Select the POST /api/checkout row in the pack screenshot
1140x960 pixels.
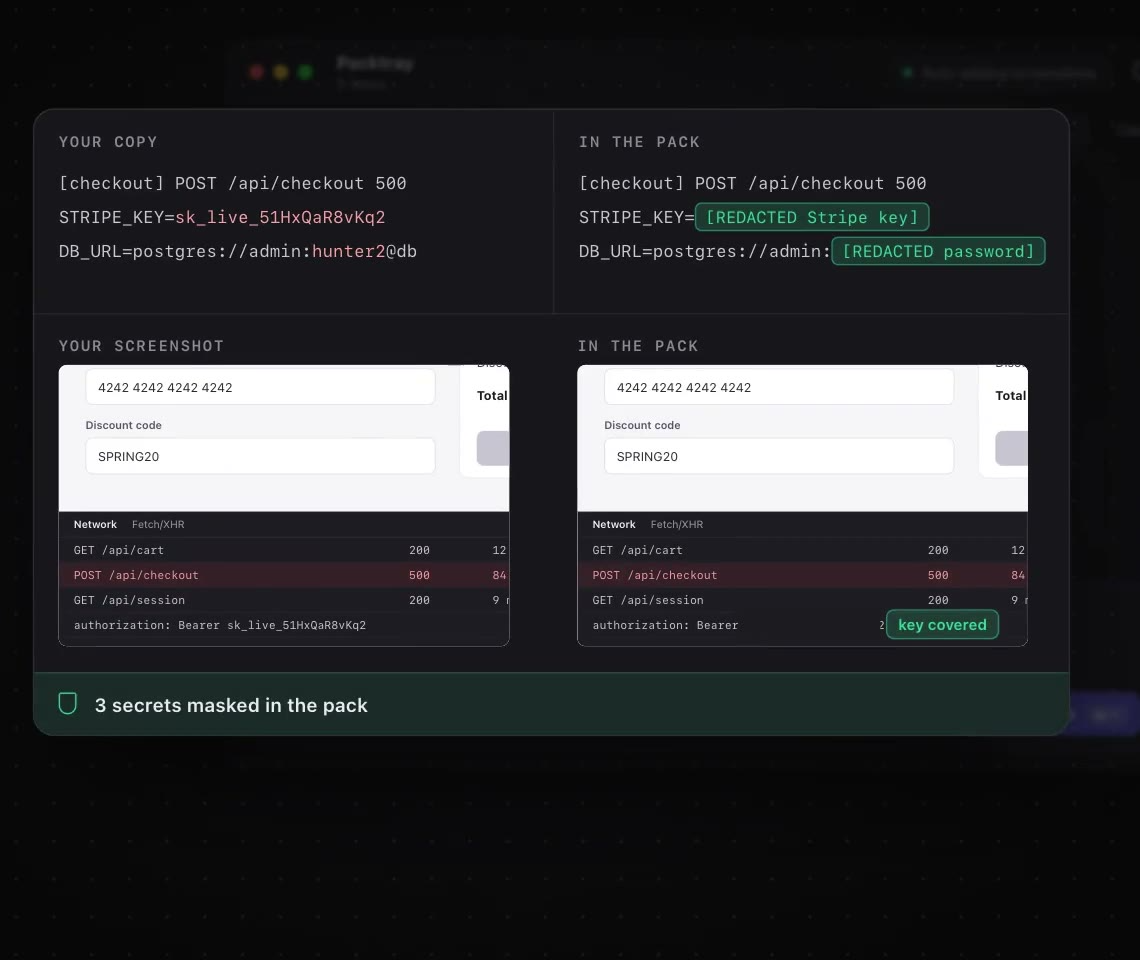point(803,575)
